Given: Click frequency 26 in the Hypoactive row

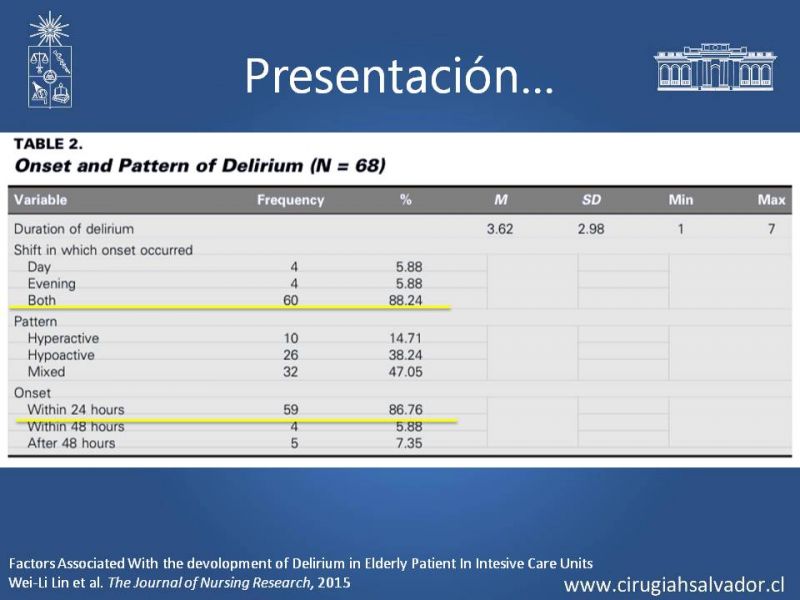Looking at the screenshot, I should click(x=290, y=355).
